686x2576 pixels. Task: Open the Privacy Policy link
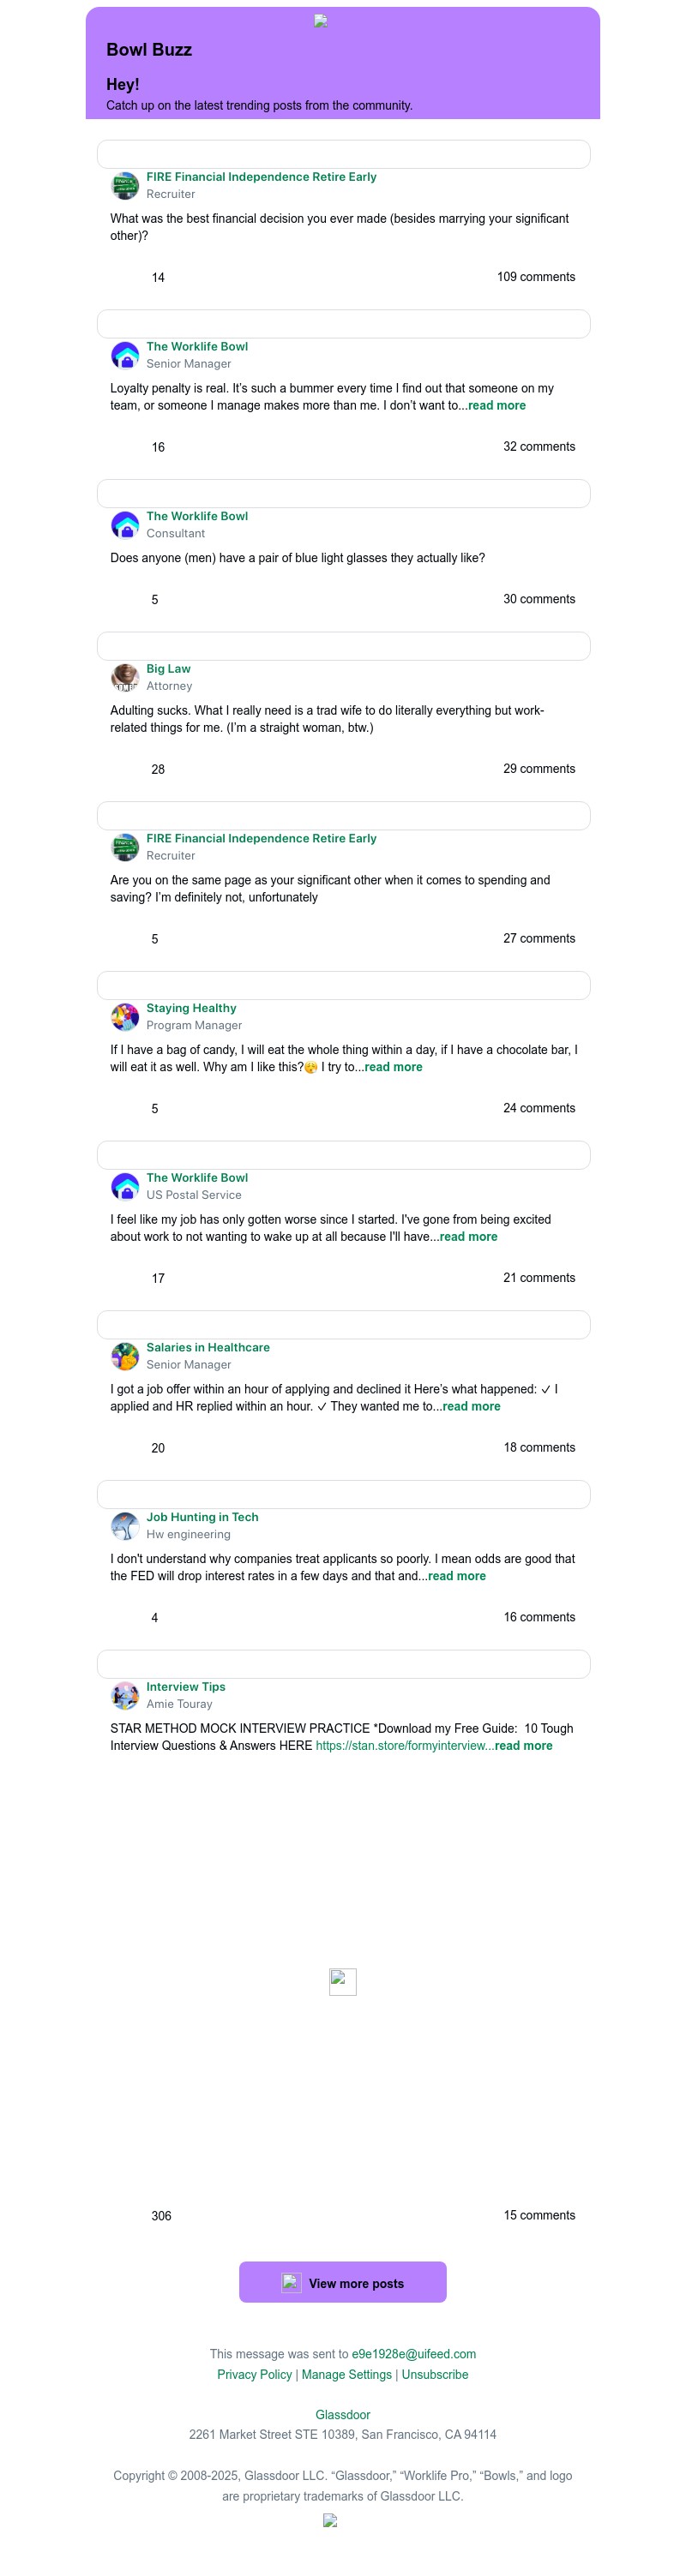tap(254, 2374)
